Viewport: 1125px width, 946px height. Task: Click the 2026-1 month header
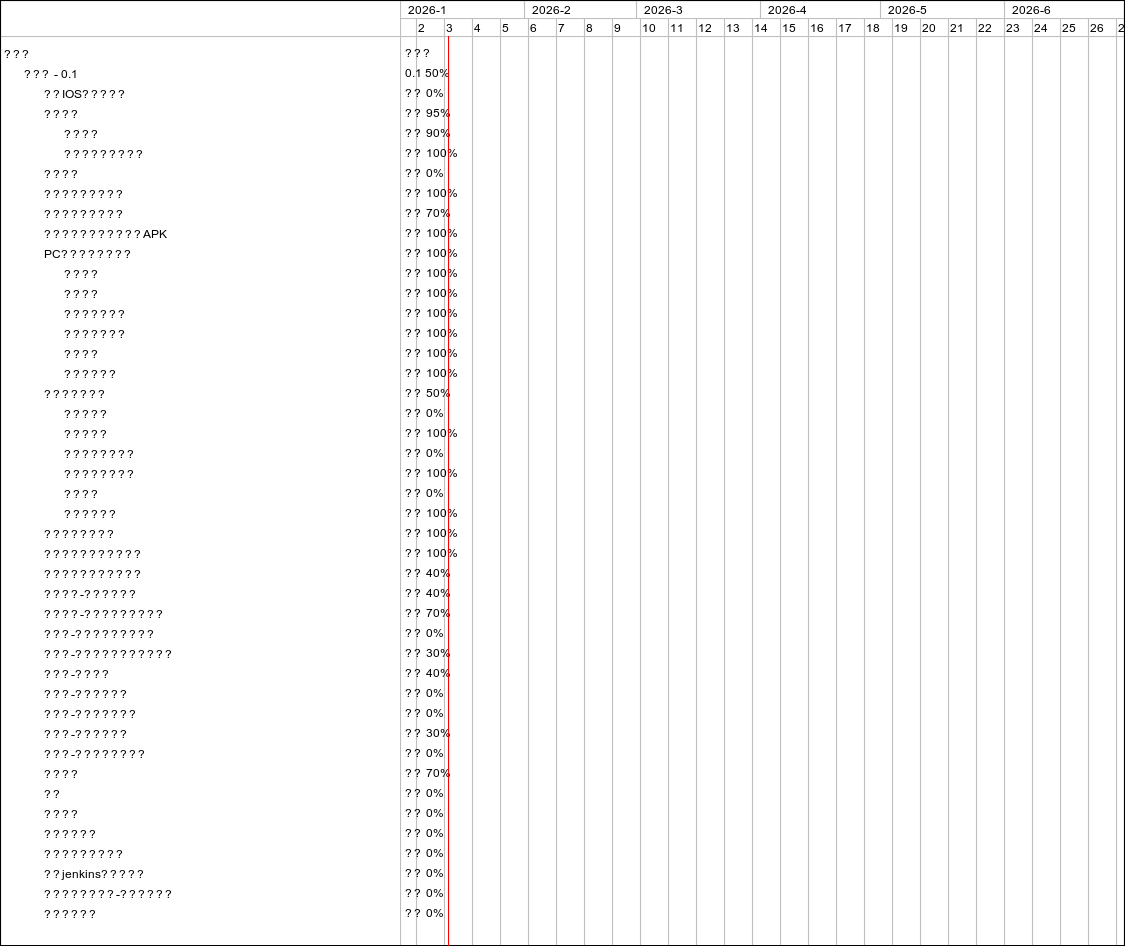coord(427,10)
